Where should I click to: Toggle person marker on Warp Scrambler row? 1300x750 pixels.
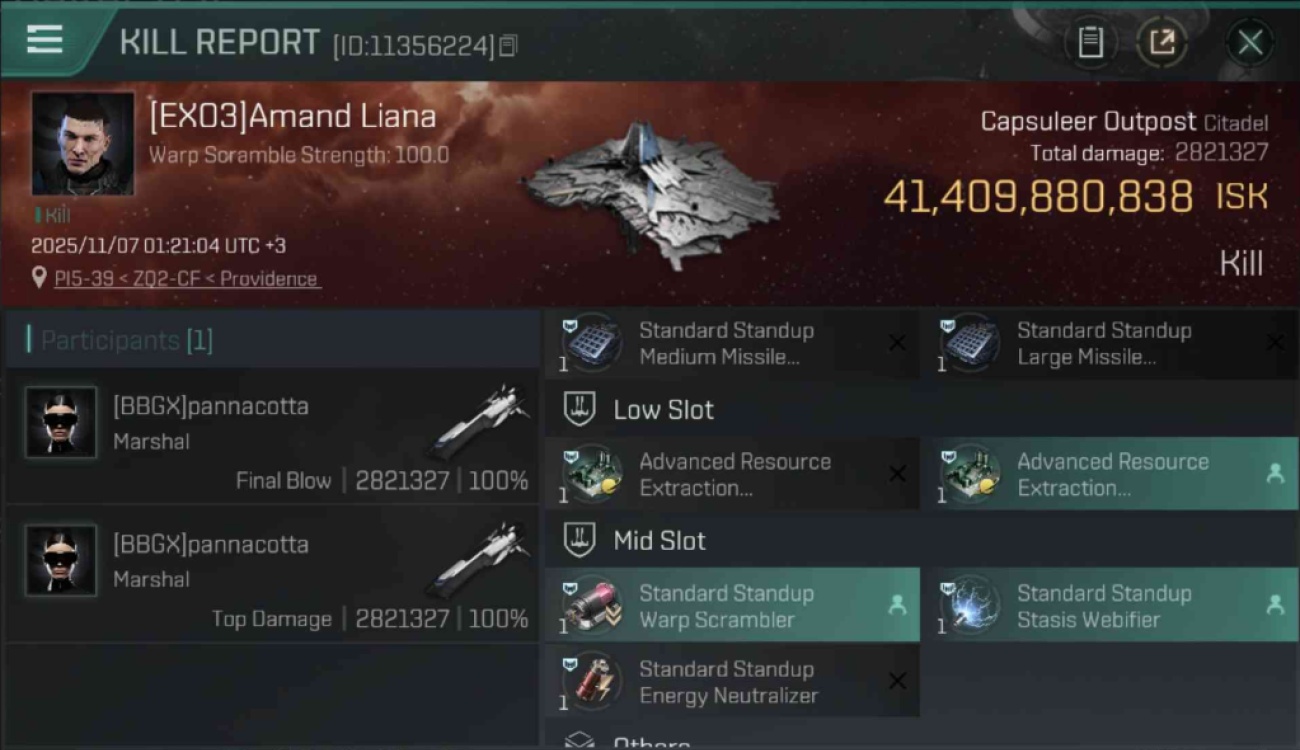(897, 605)
